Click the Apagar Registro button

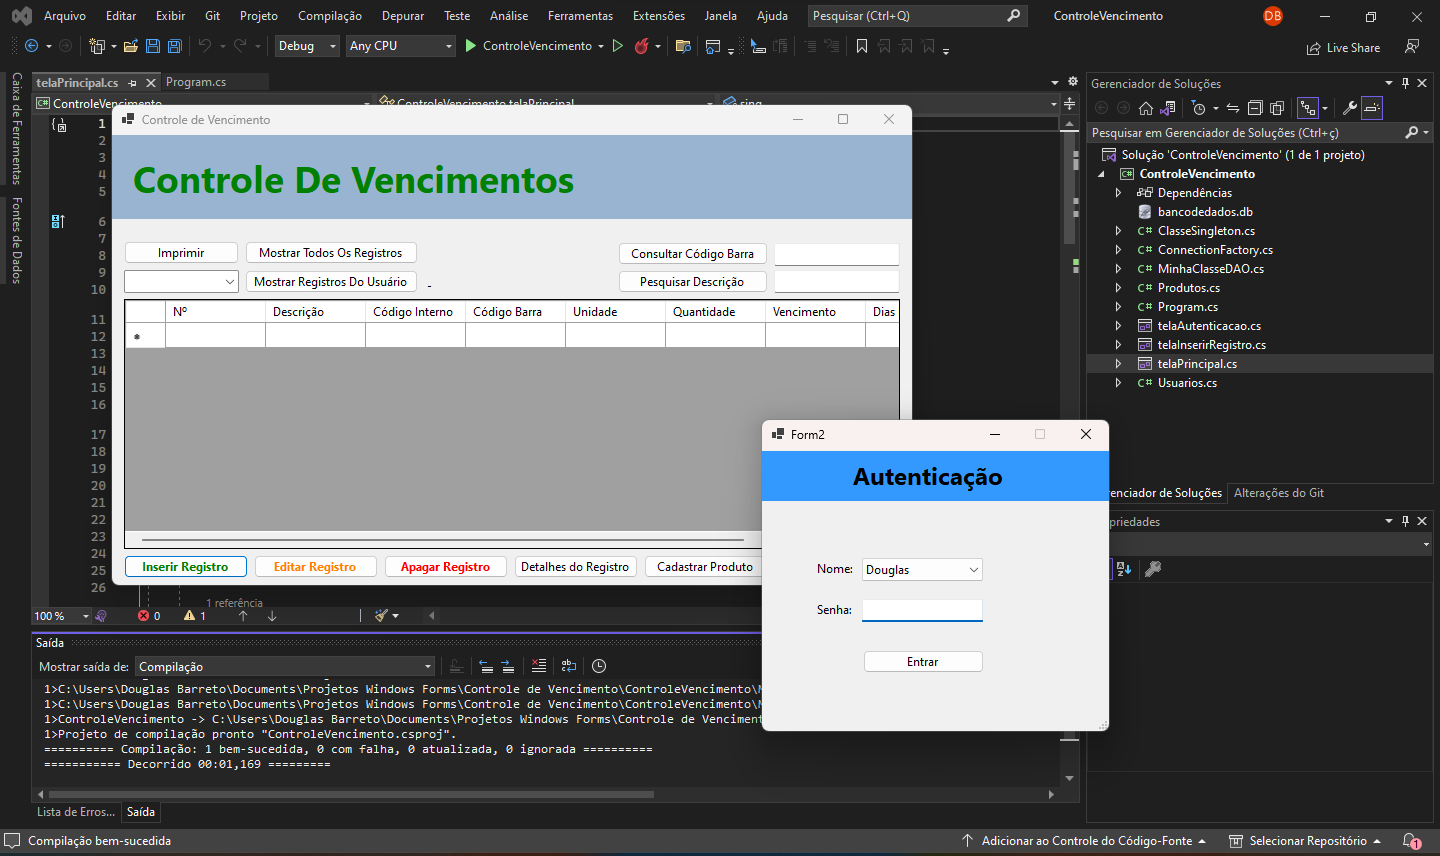click(445, 567)
